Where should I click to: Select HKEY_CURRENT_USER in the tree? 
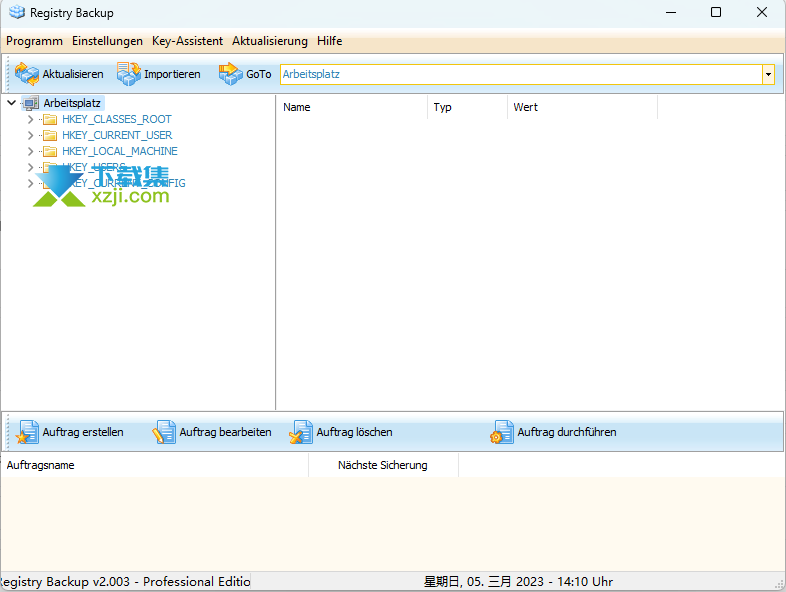point(117,135)
